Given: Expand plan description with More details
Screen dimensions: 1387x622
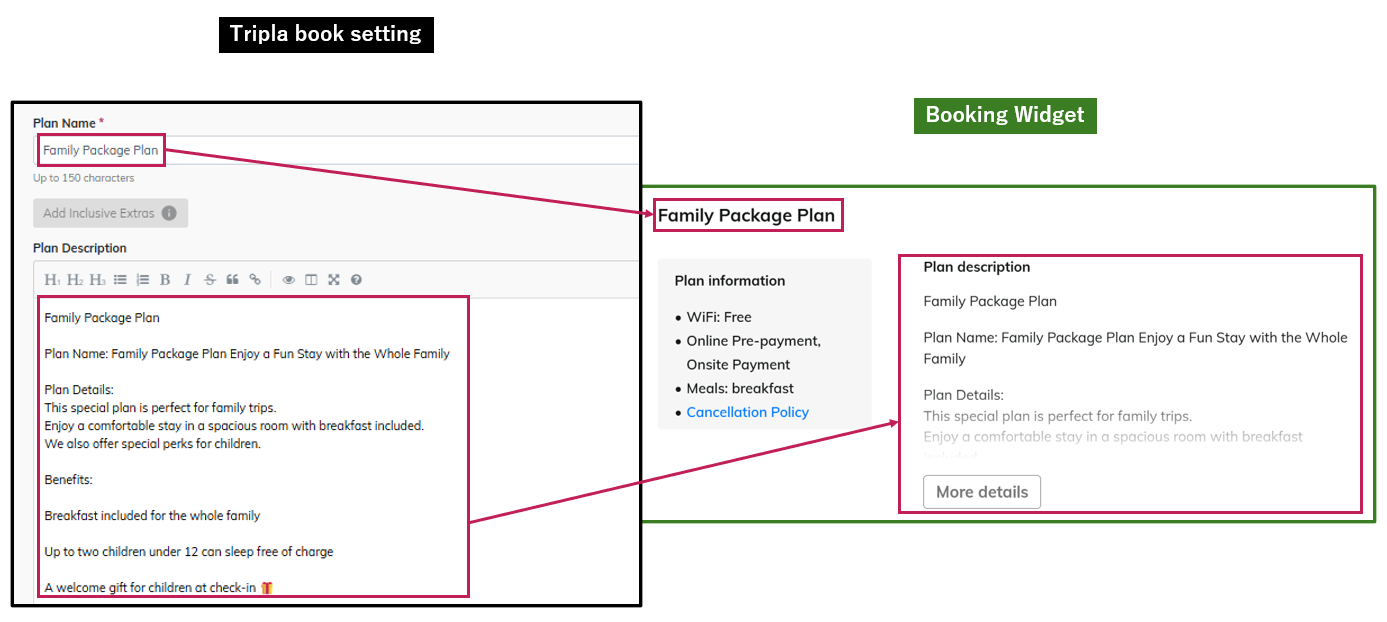Looking at the screenshot, I should [981, 492].
